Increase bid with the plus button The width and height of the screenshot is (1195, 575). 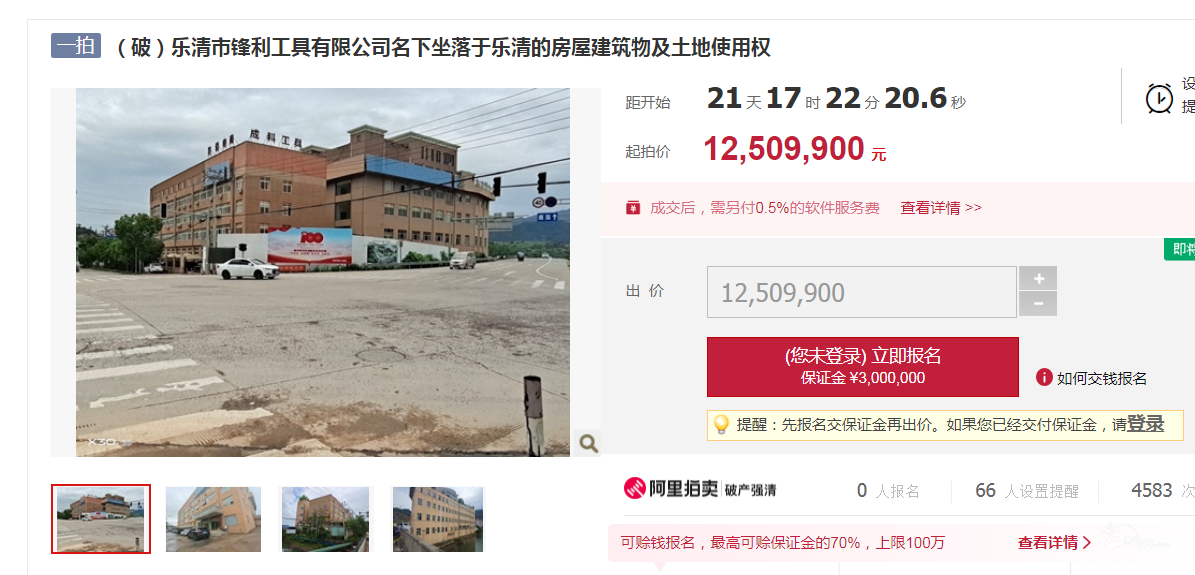[1038, 278]
